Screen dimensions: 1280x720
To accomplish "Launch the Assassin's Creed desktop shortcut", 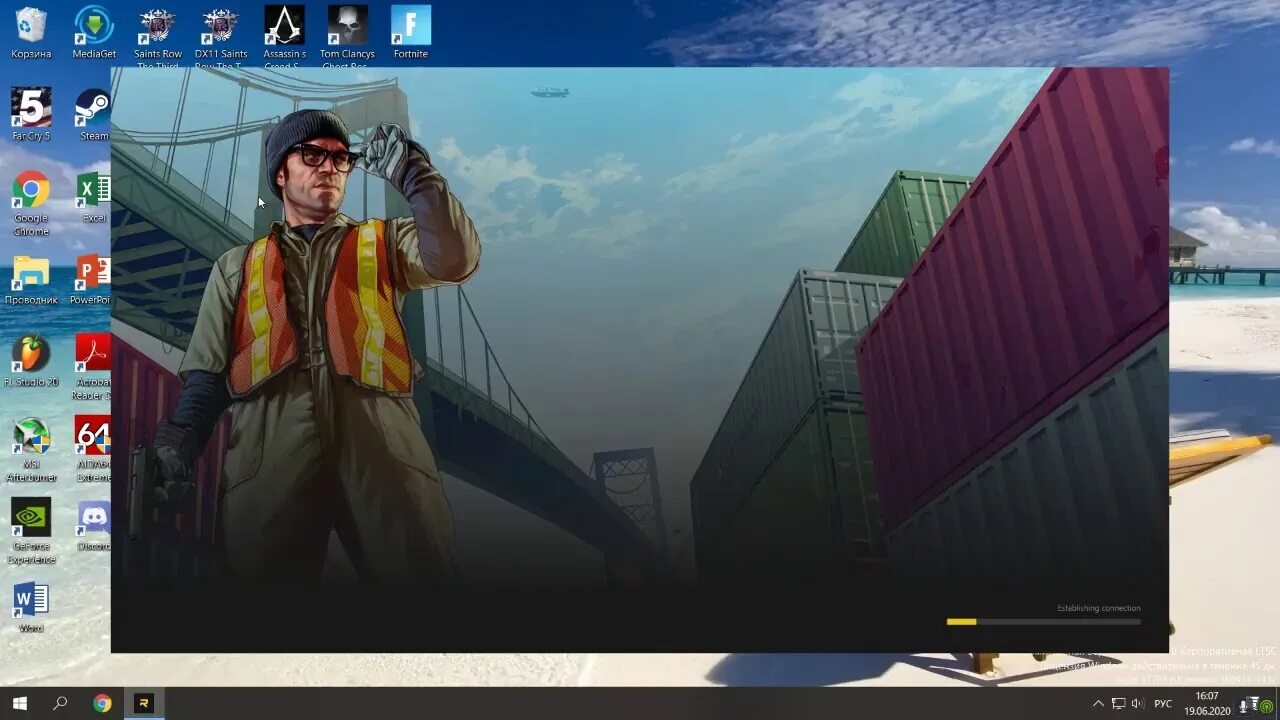I will [x=285, y=38].
